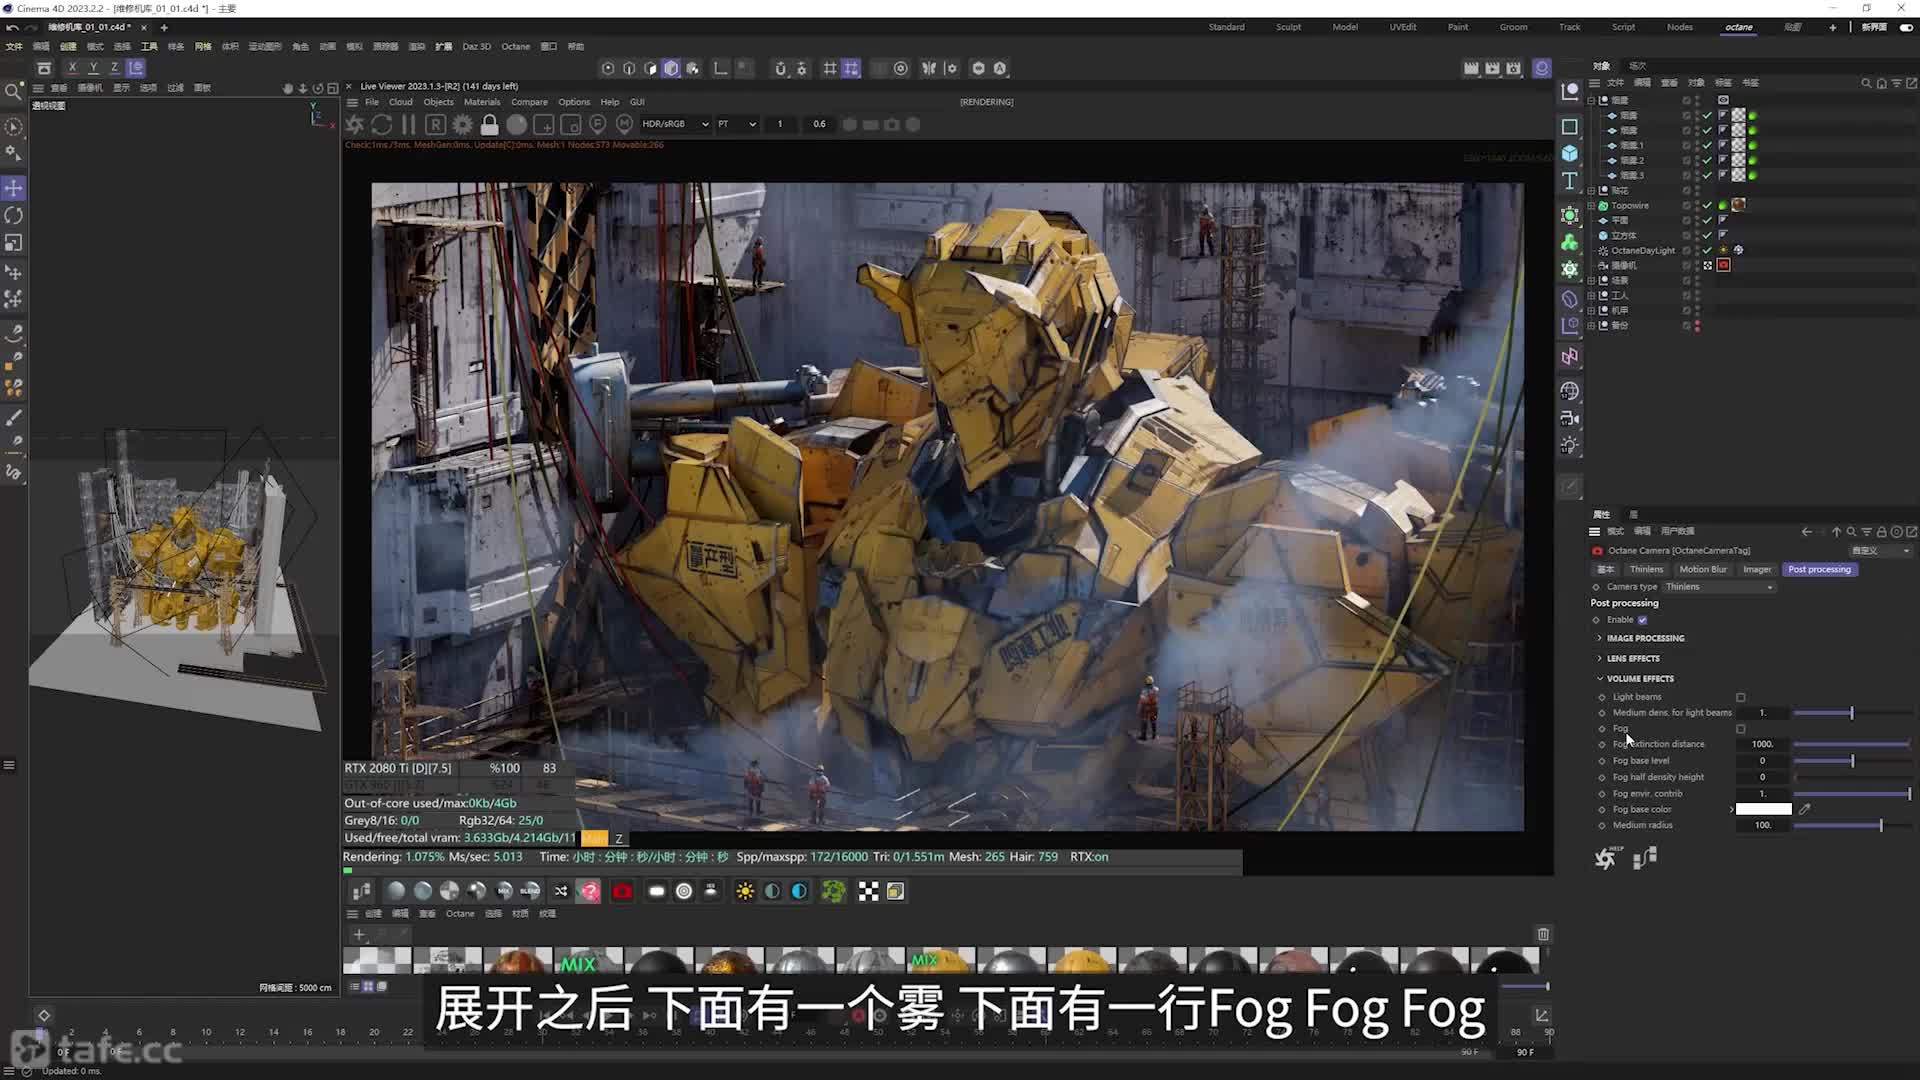Viewport: 1920px width, 1080px height.
Task: Click the Live Viewer R reset icon
Action: (435, 125)
